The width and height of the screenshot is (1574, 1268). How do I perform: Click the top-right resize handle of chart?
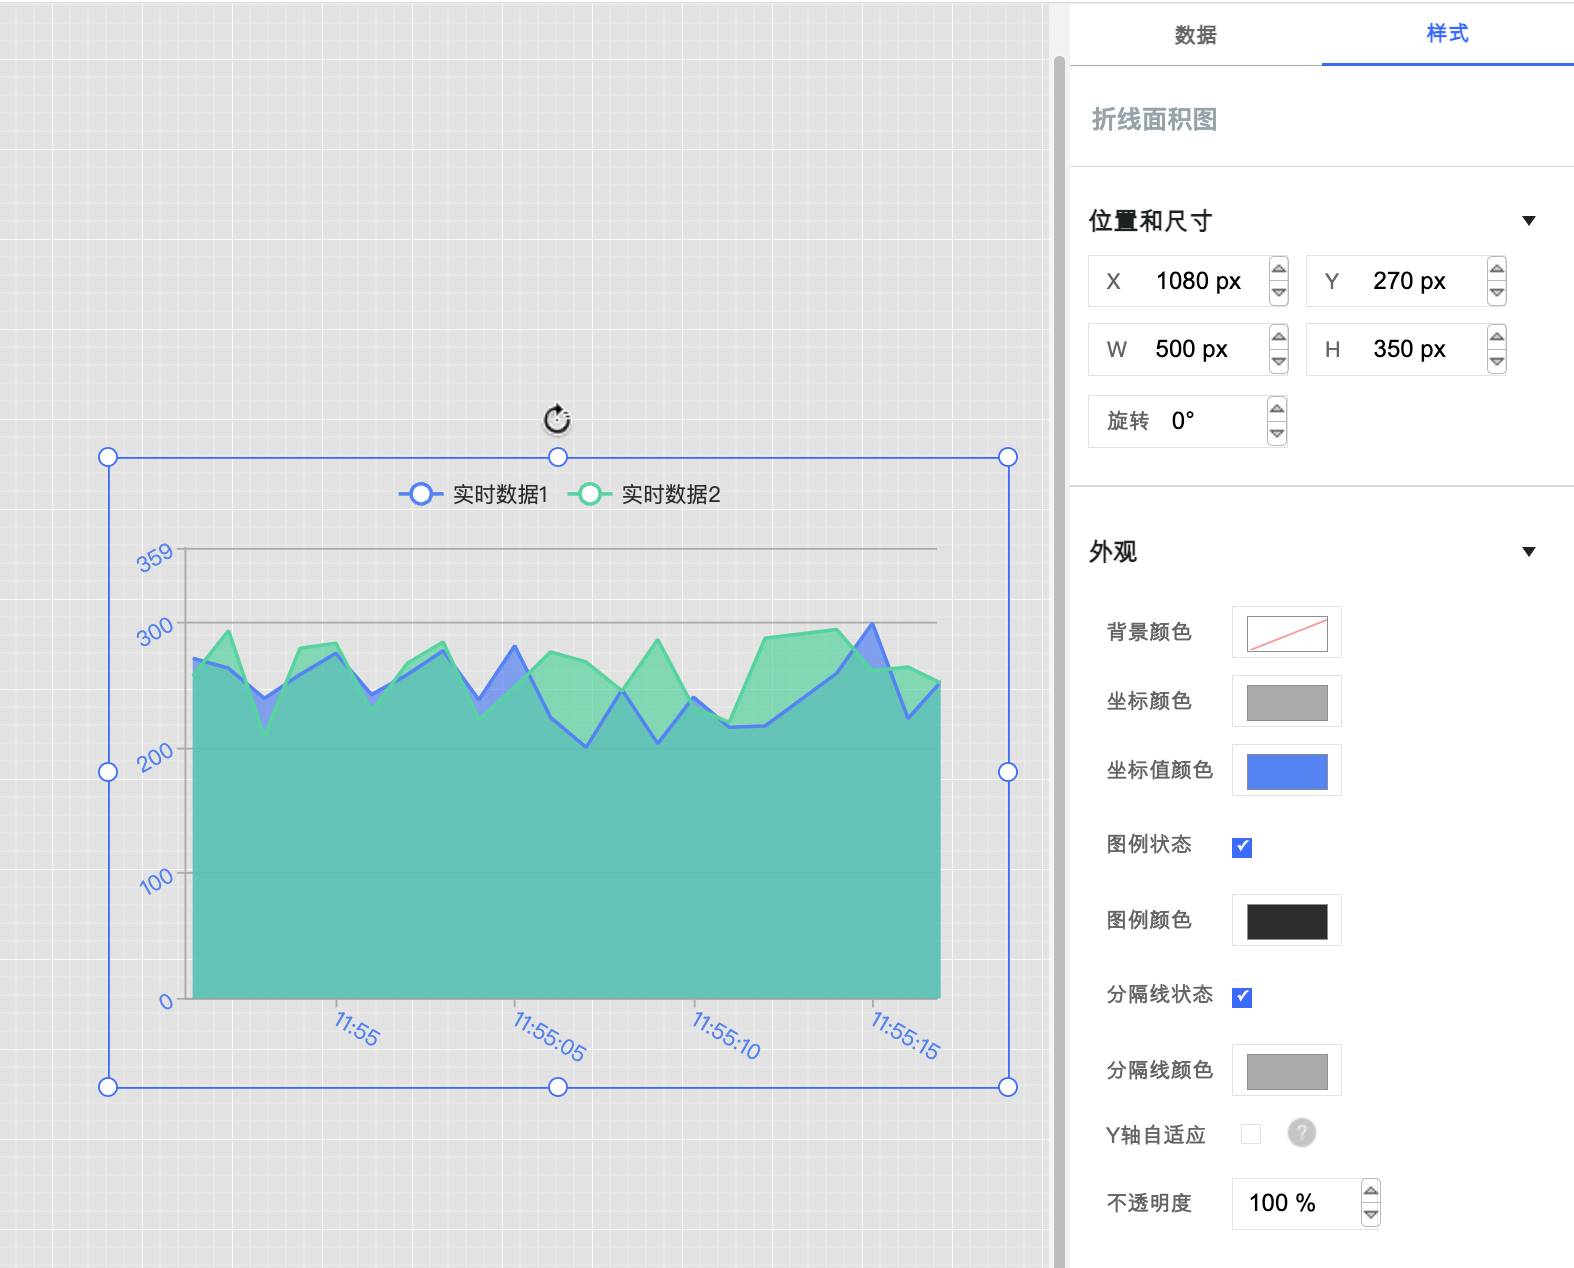tap(1008, 457)
